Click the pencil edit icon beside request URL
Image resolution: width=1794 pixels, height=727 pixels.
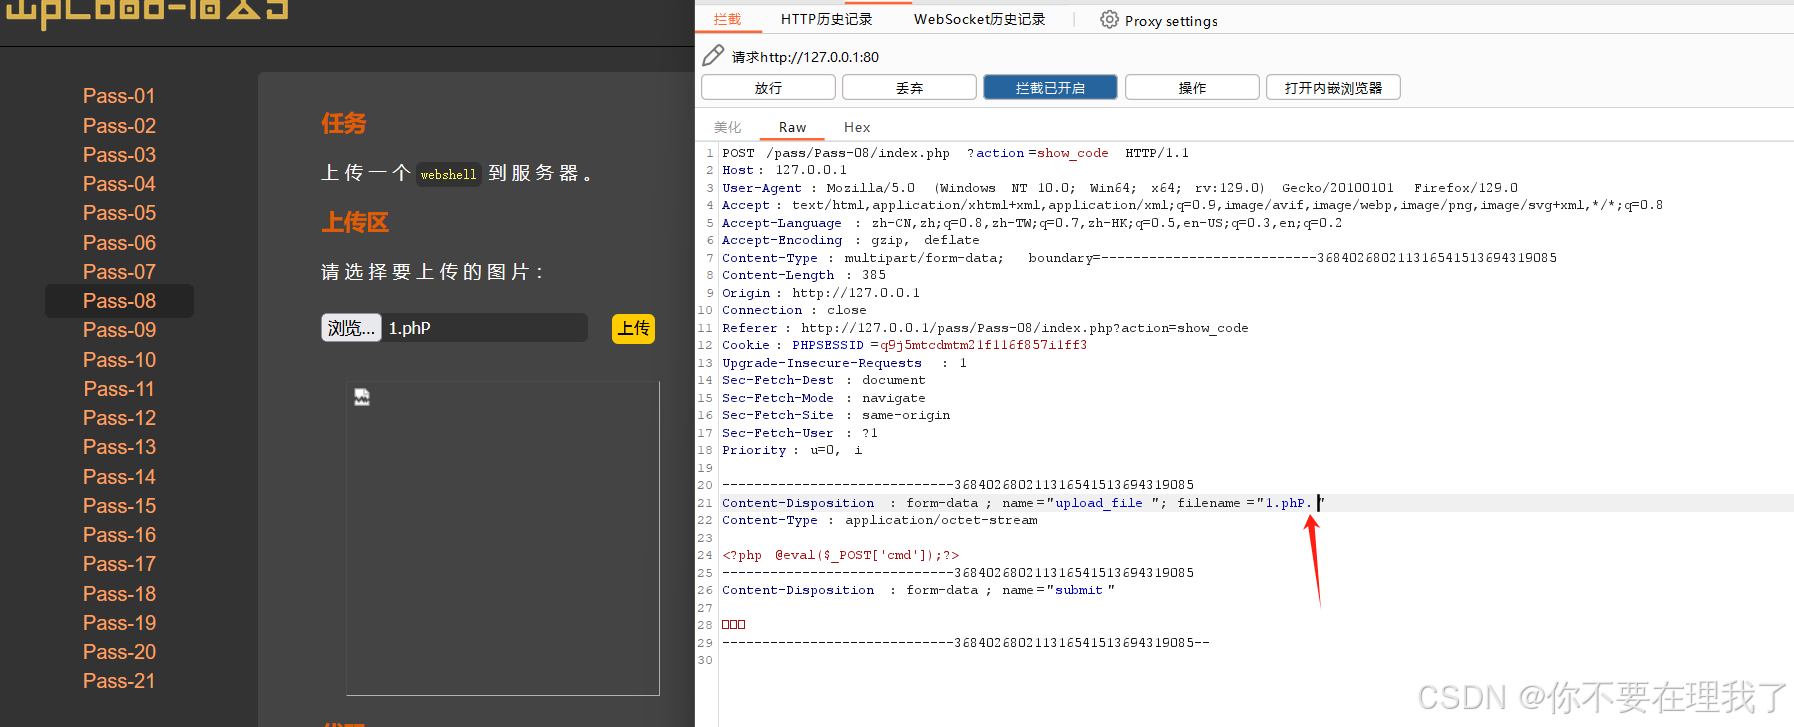point(713,56)
